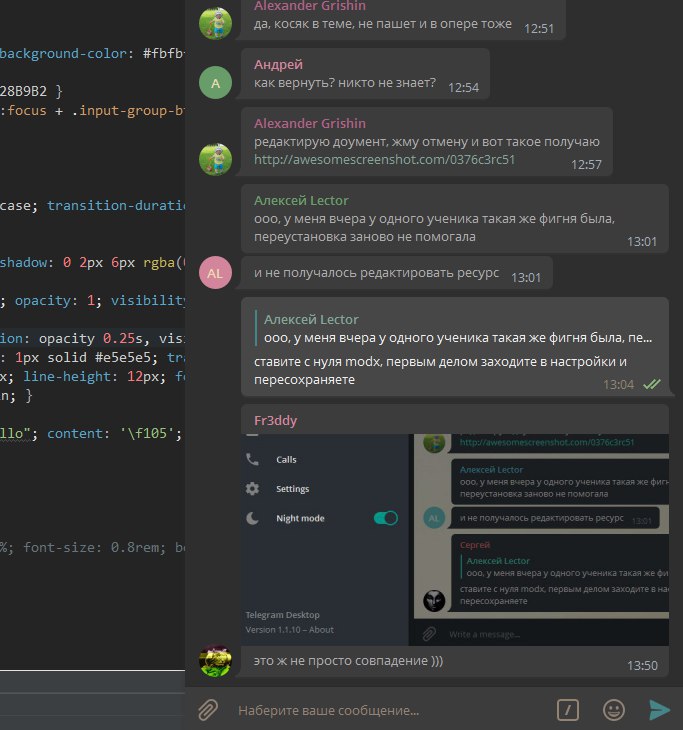The image size is (683, 730).
Task: Click timestamp 12:57
Action: click(x=586, y=165)
